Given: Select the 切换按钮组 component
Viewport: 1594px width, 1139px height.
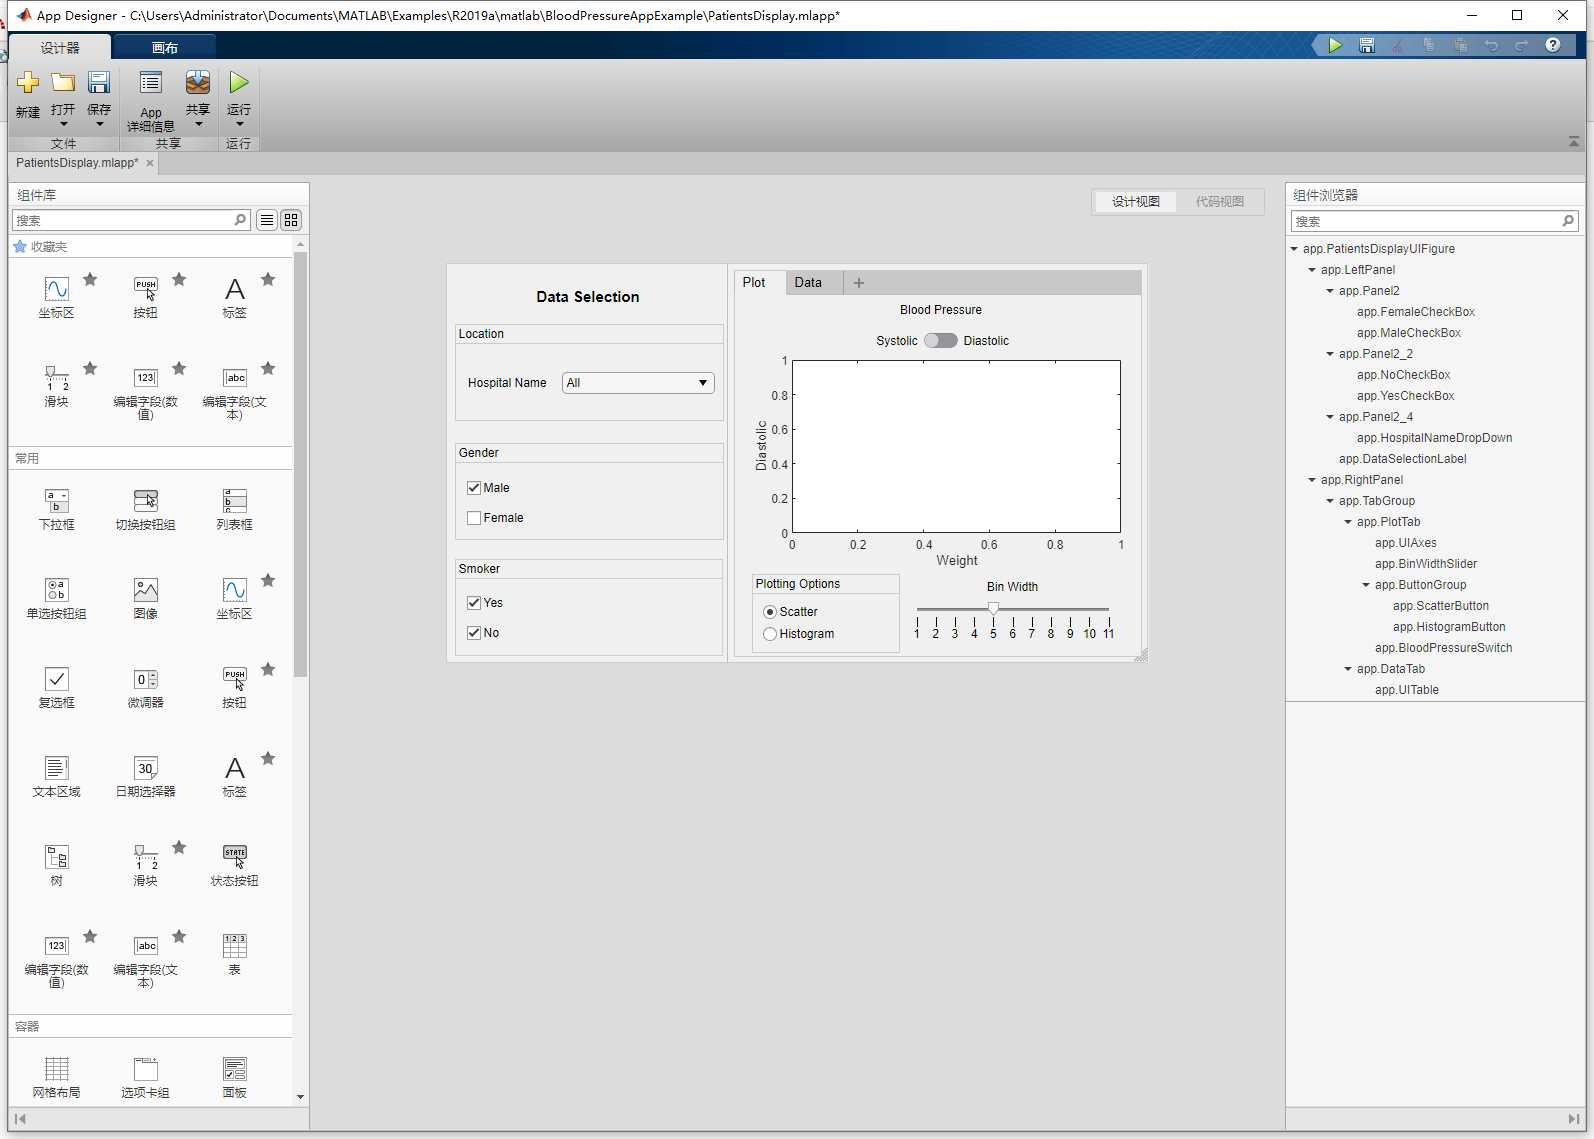Looking at the screenshot, I should 146,509.
